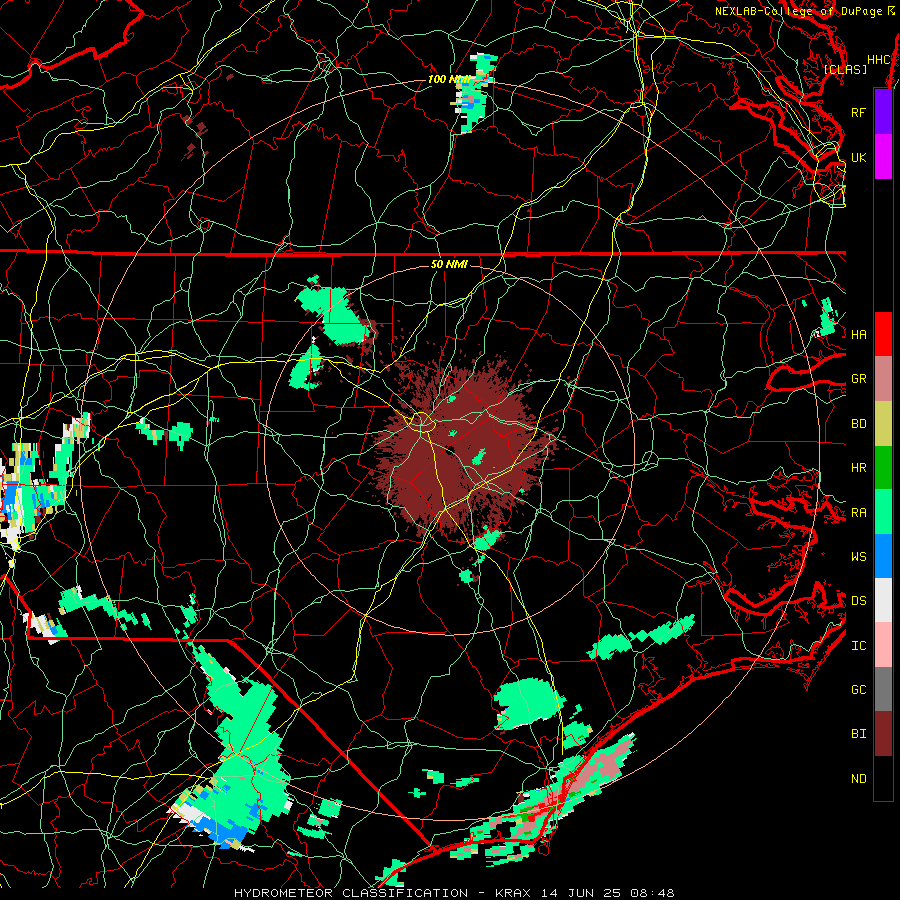Click the BI legend label
900x900 pixels.
pos(858,734)
